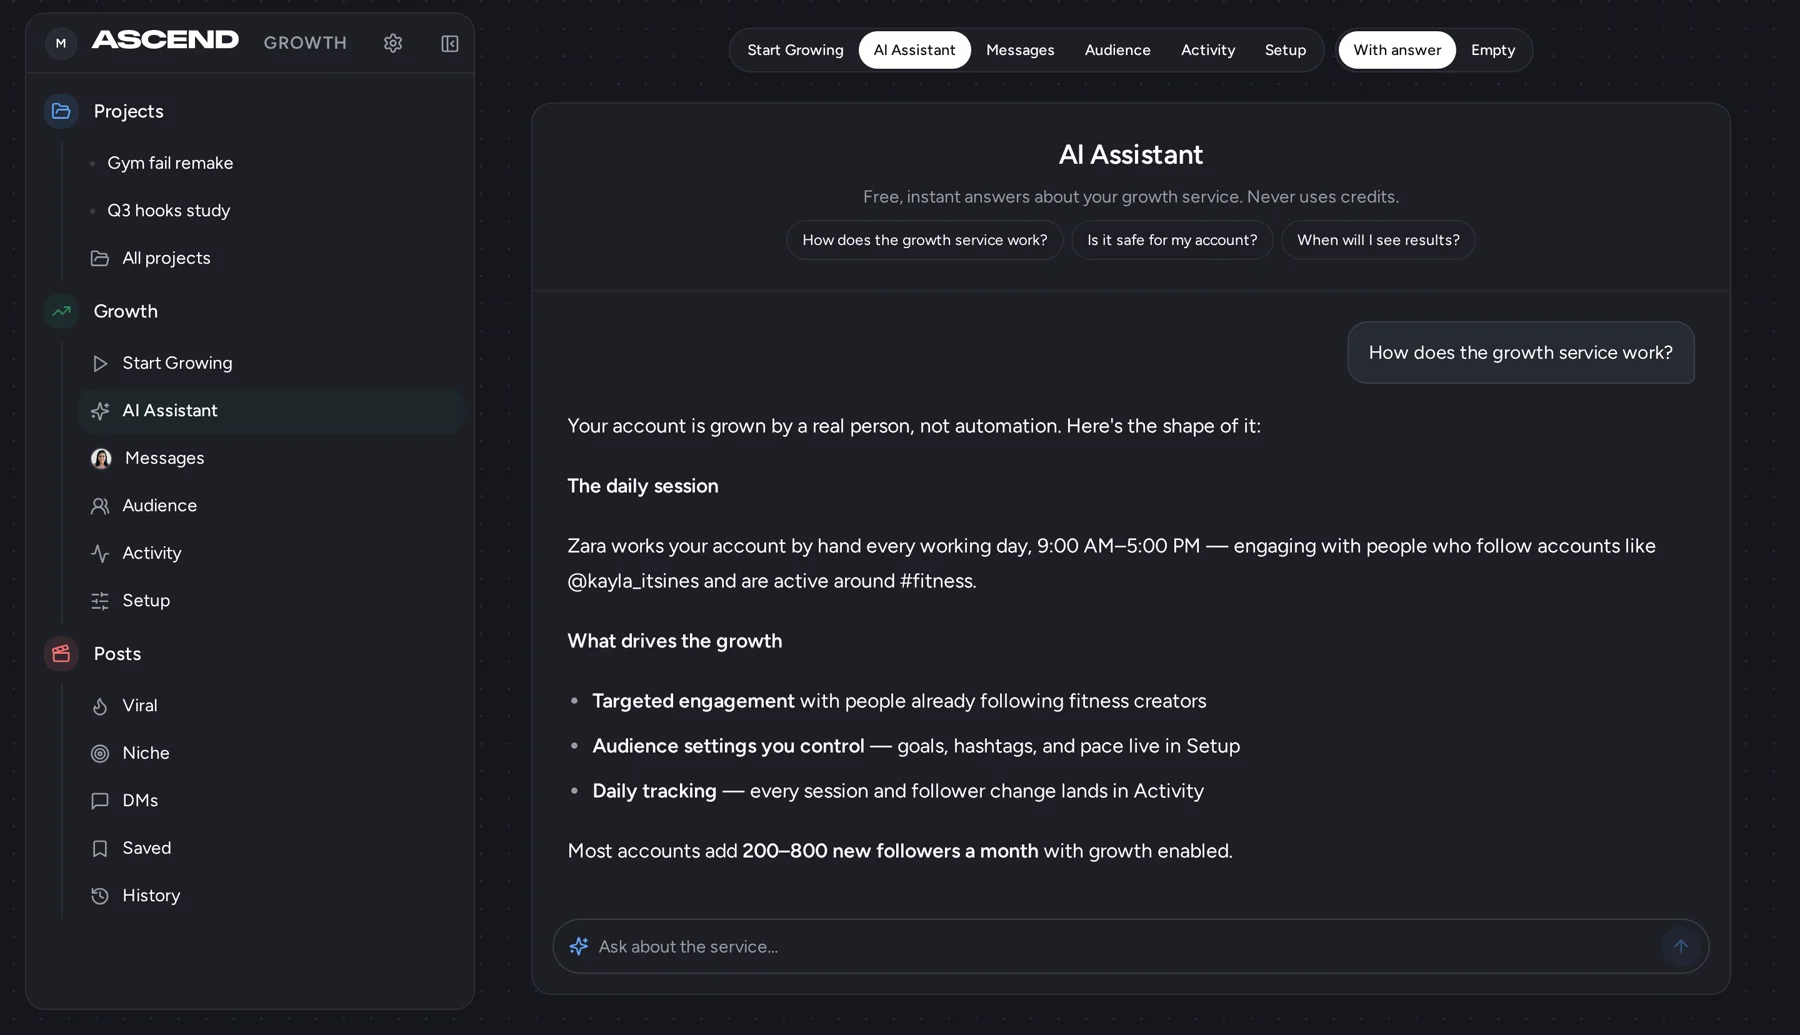This screenshot has height=1035, width=1800.
Task: Click the Audience people icon
Action: tap(100, 506)
